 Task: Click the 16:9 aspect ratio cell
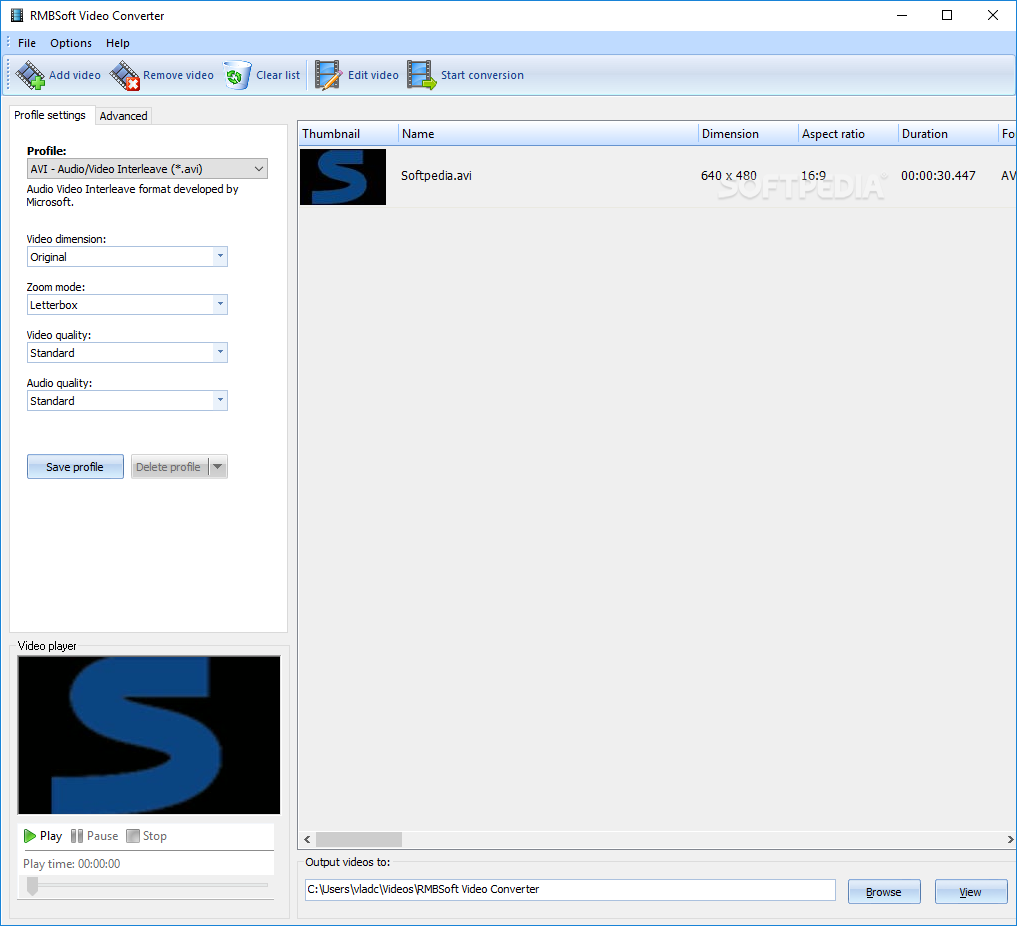tap(813, 176)
